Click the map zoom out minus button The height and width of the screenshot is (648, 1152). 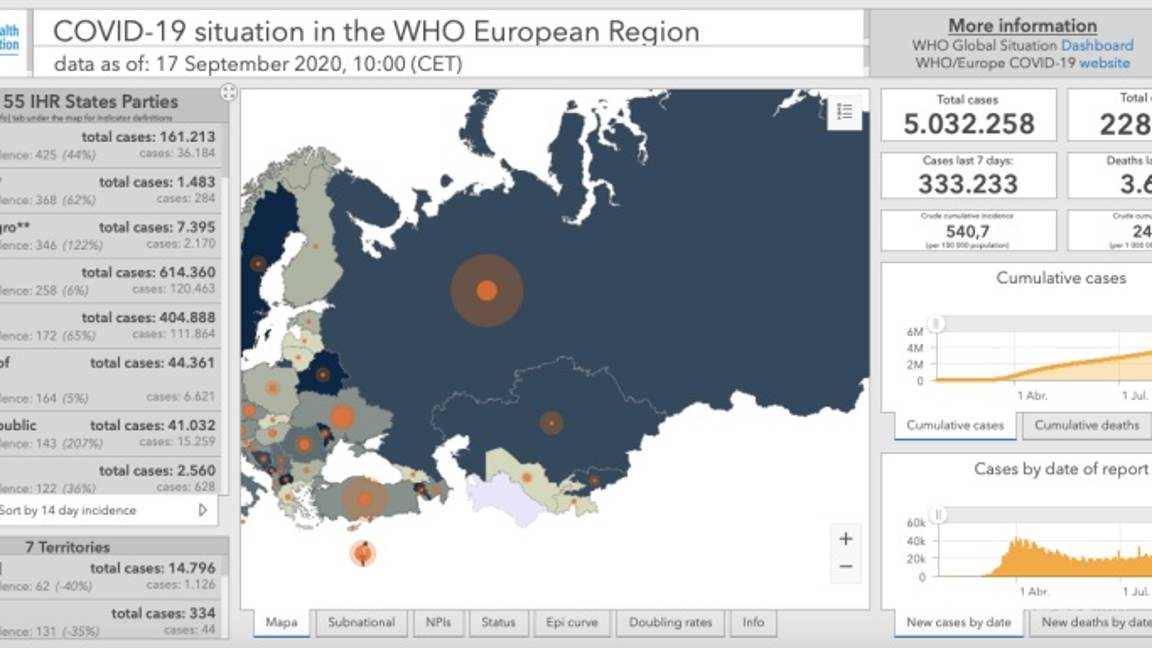[845, 567]
